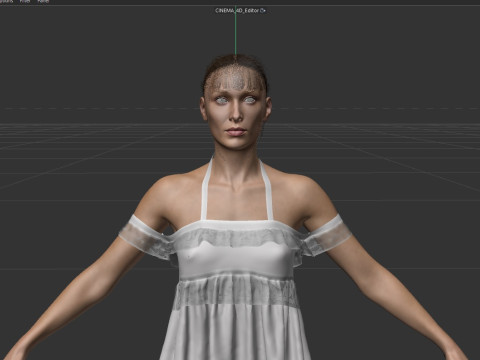The image size is (480, 360).
Task: Select the white dress on the character
Action: click(x=236, y=287)
